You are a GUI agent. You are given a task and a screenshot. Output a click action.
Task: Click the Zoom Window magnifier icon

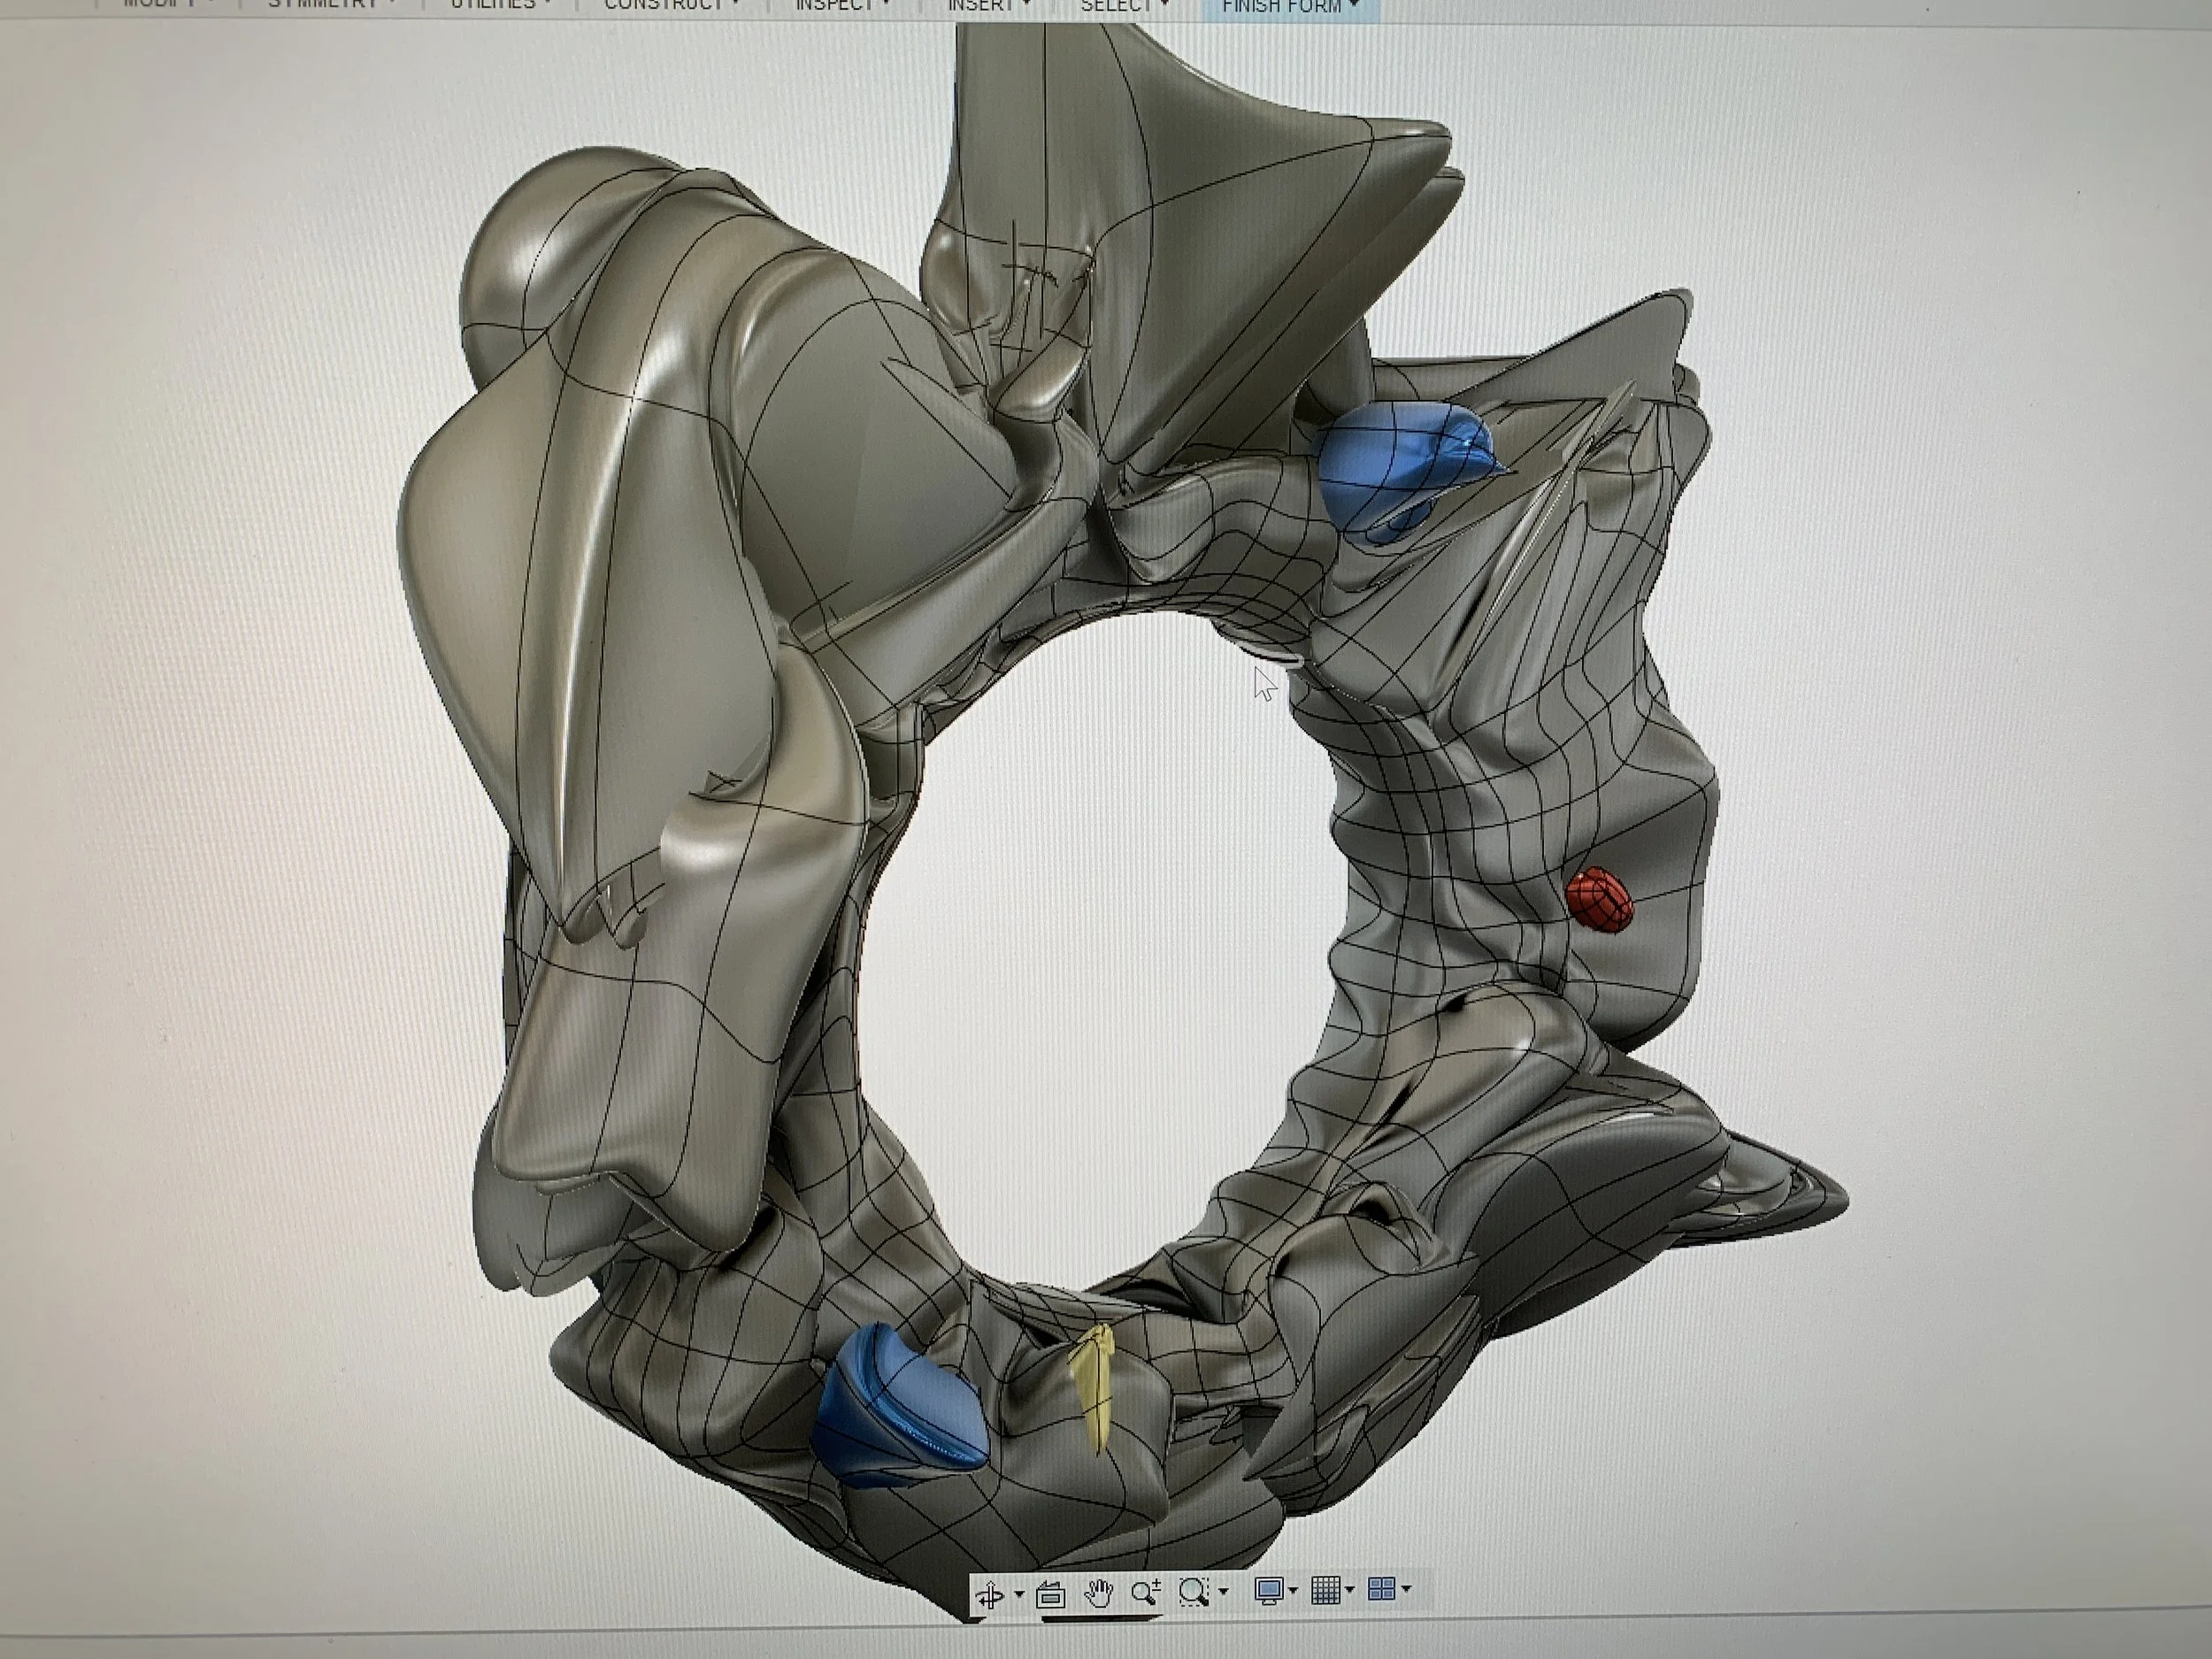[1194, 1592]
